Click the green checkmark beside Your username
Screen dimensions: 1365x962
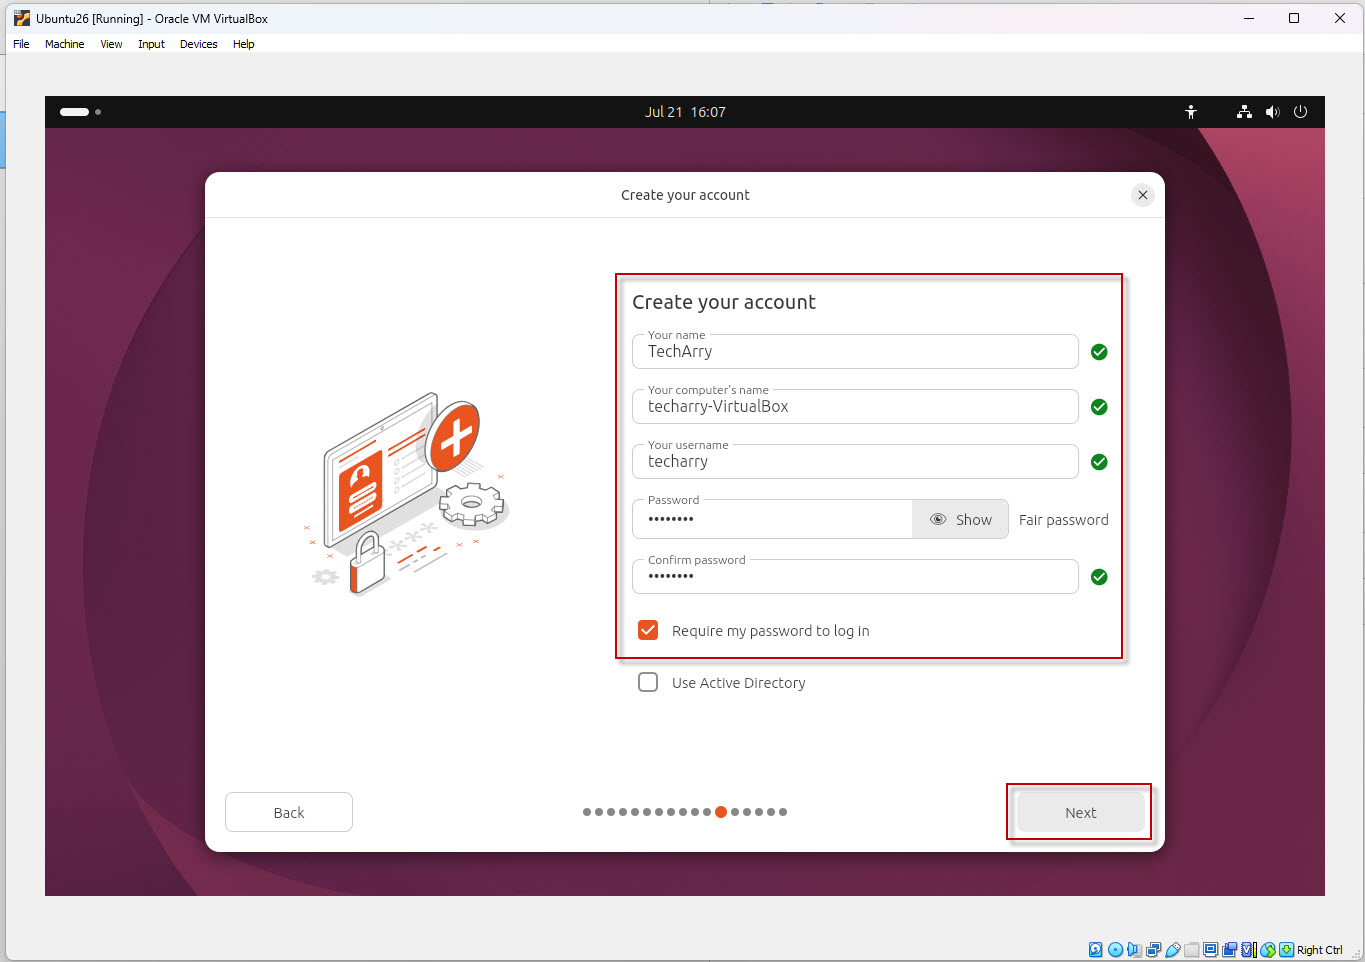coord(1099,462)
